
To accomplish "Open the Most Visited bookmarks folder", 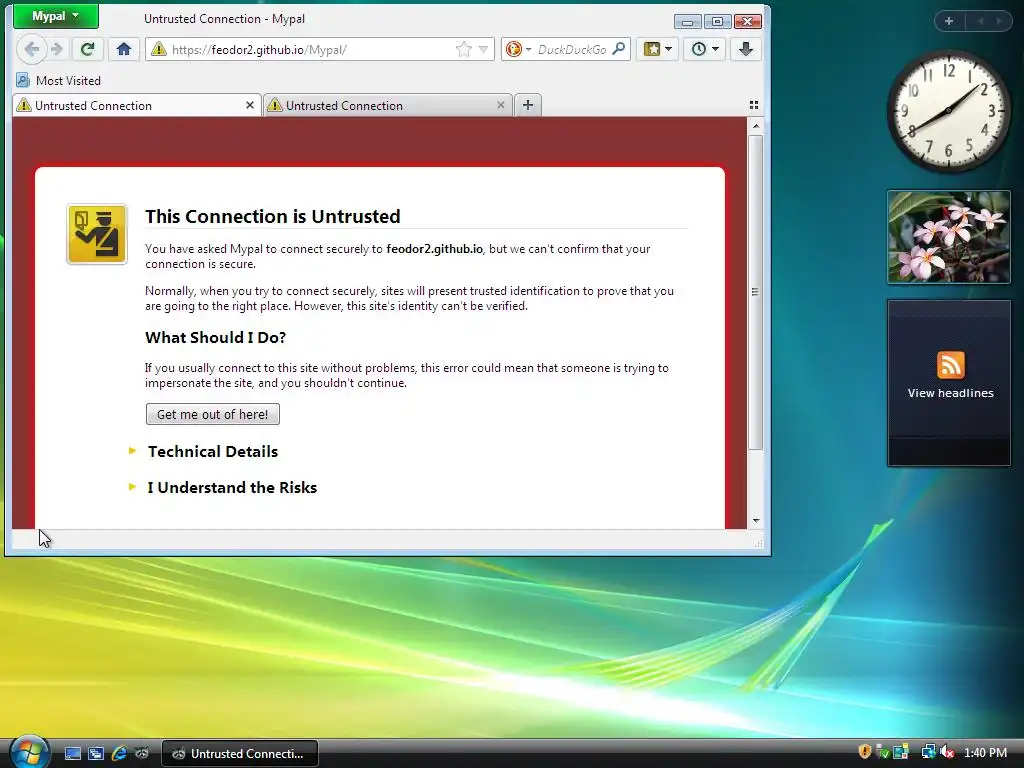I will [x=59, y=80].
